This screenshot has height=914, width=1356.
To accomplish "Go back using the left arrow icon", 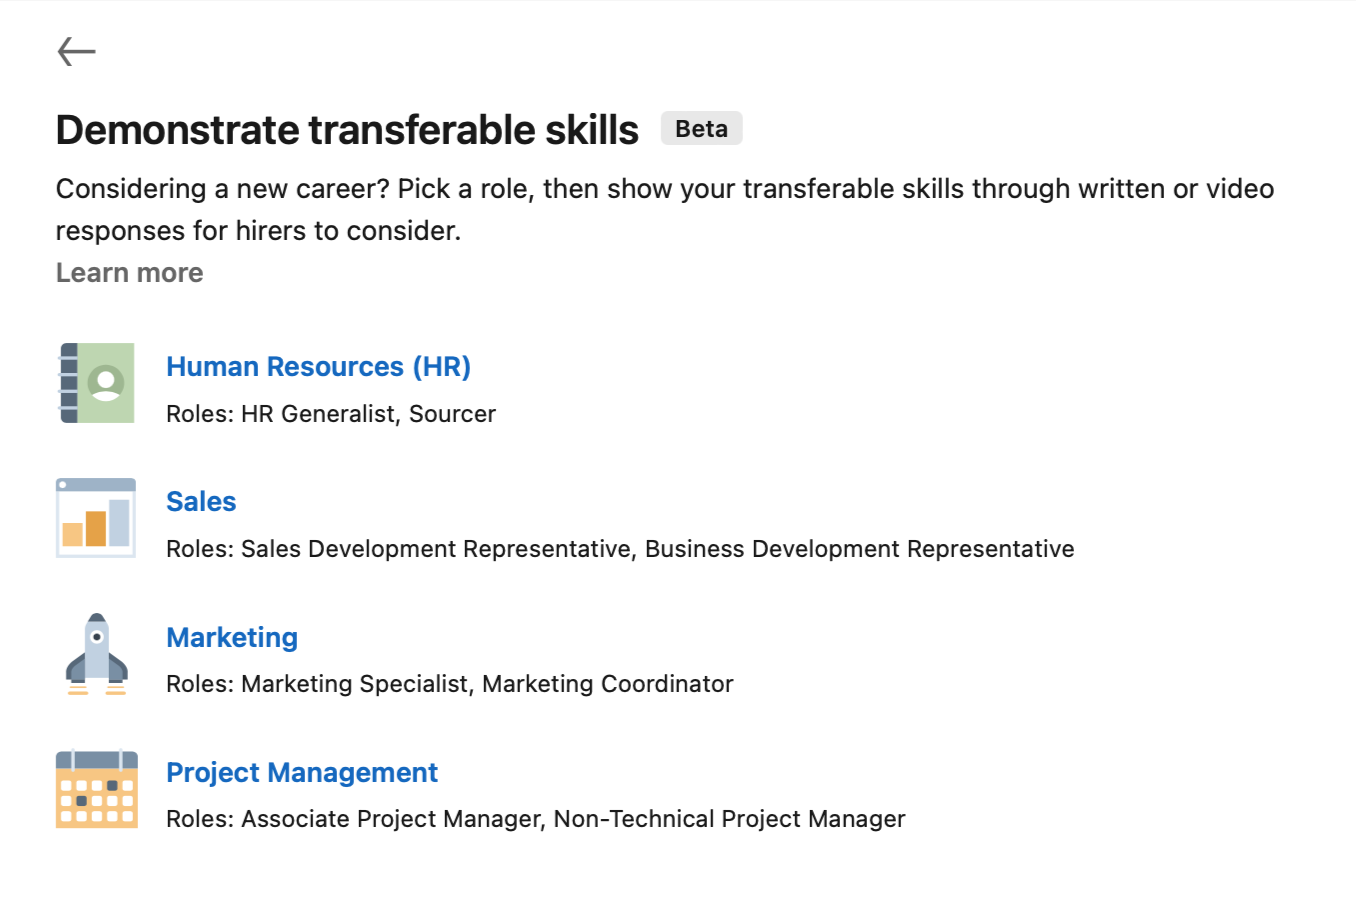I will (x=77, y=51).
